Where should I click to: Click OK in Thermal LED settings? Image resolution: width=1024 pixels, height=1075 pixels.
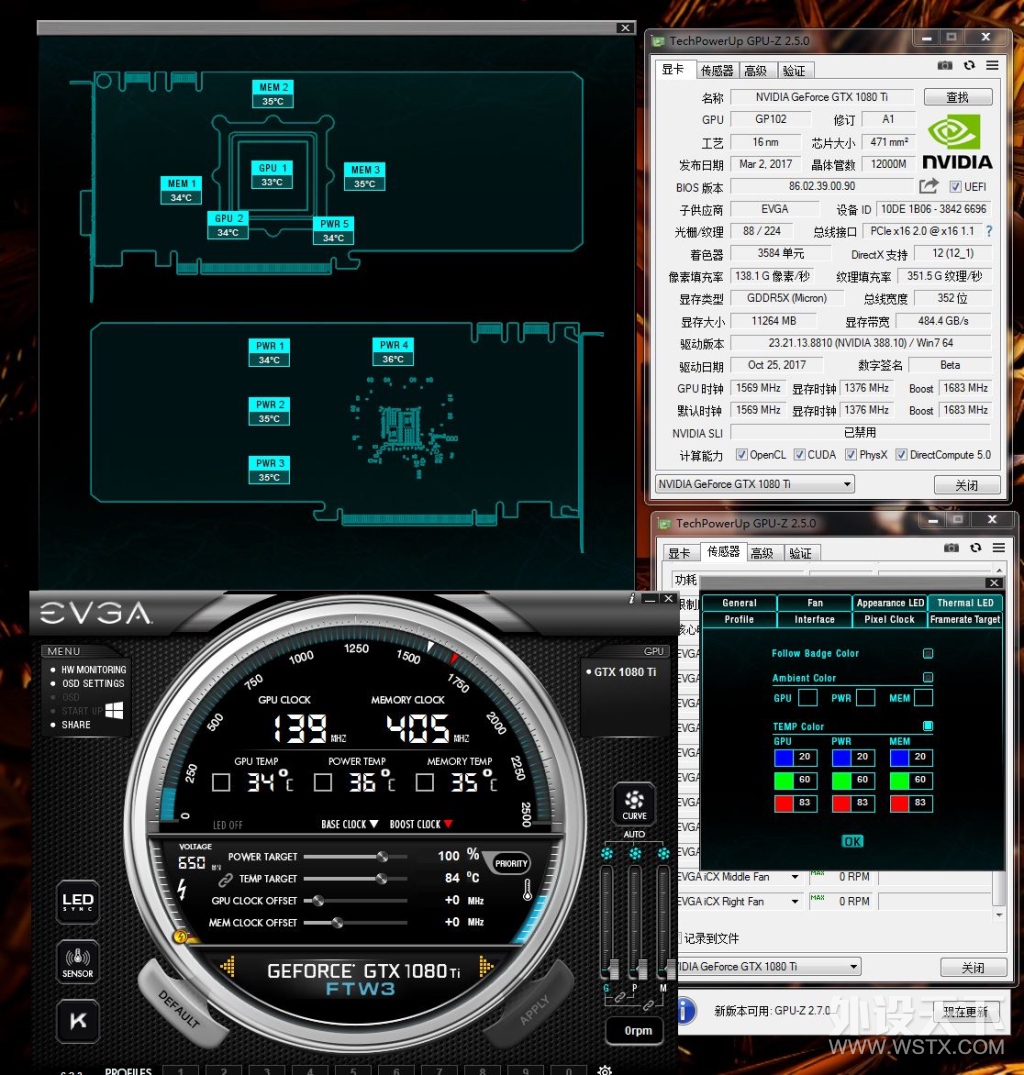coord(852,841)
